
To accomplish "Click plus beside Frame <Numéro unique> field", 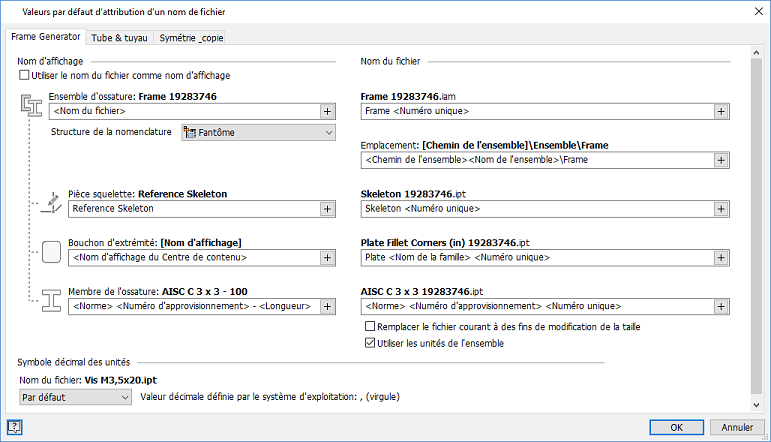I will 721,111.
